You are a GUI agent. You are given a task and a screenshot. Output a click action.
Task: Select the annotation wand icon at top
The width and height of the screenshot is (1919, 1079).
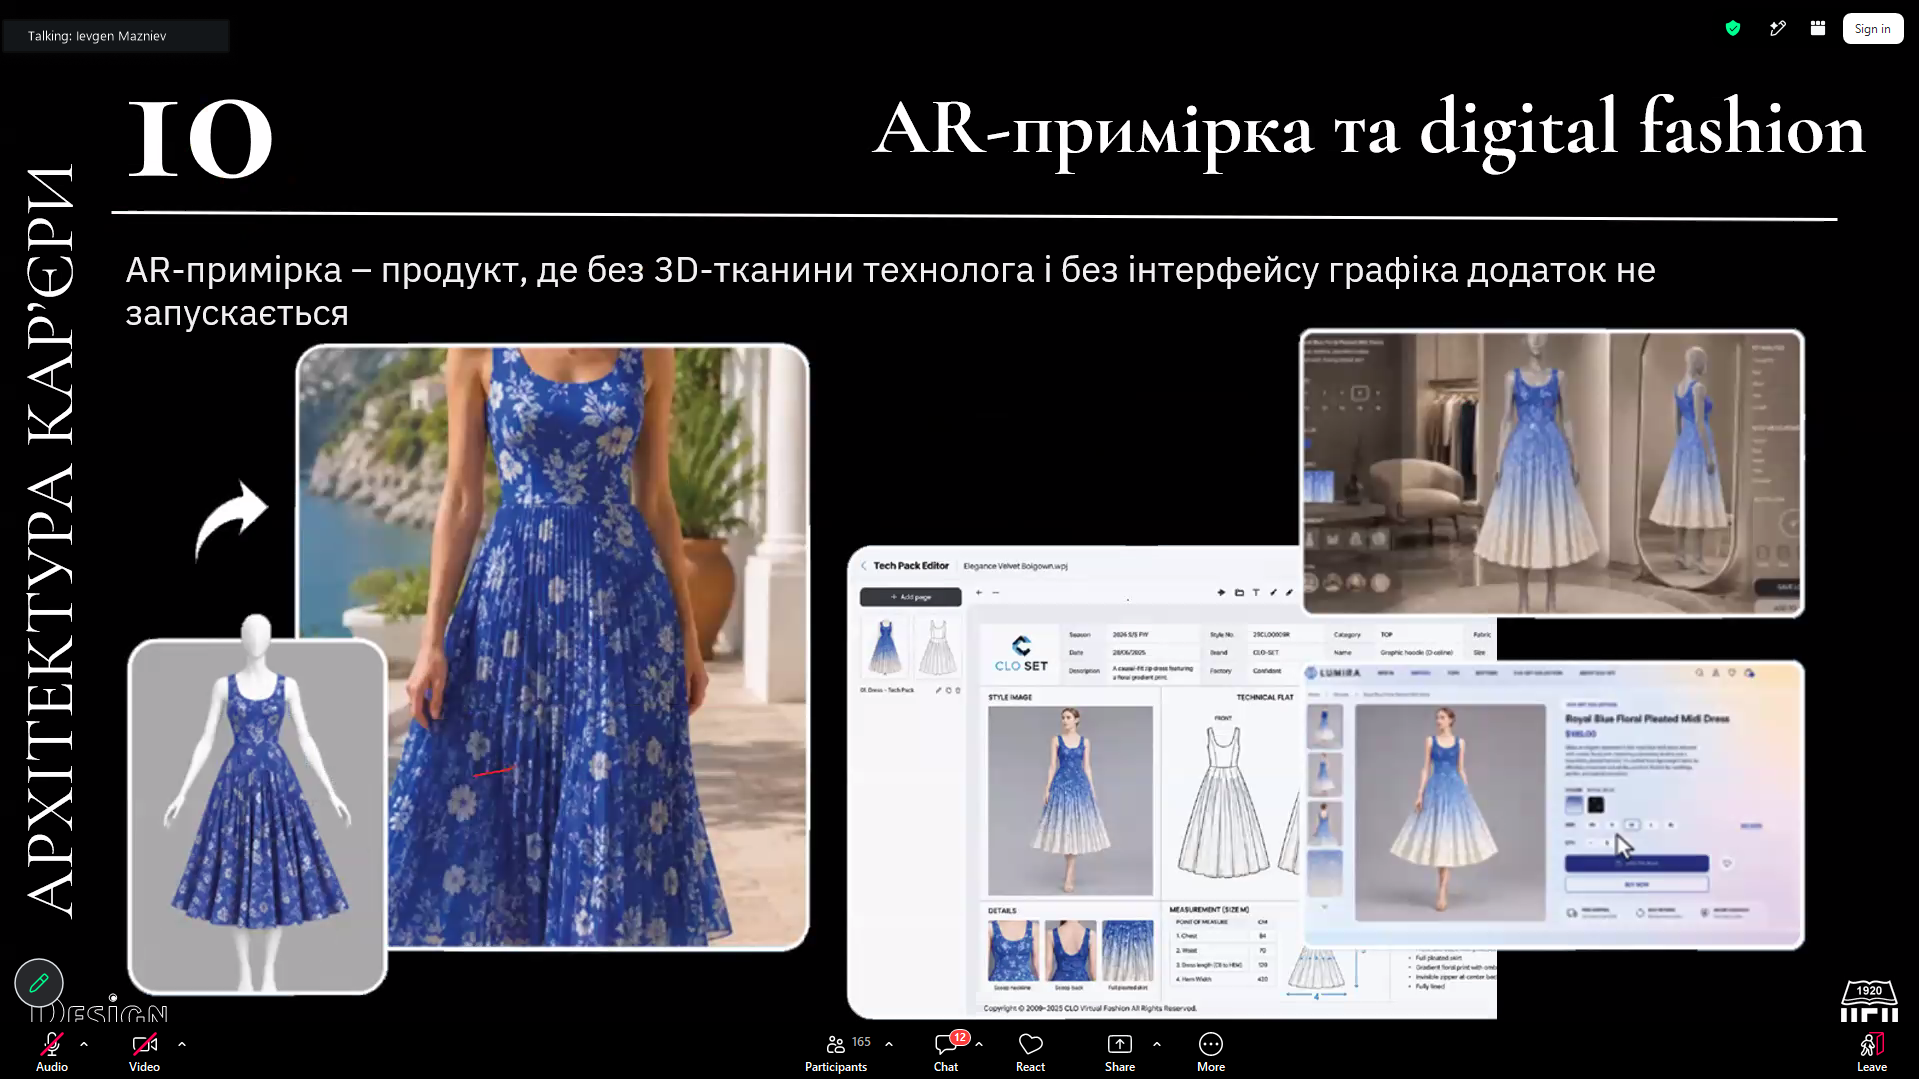point(1777,29)
